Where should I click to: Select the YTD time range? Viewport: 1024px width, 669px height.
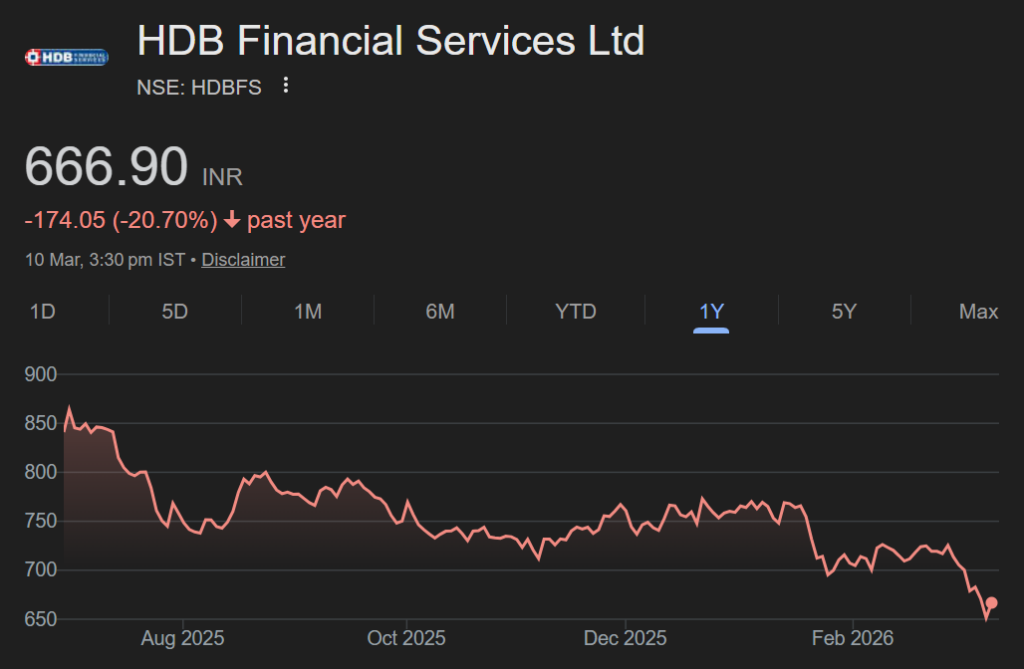tap(575, 311)
